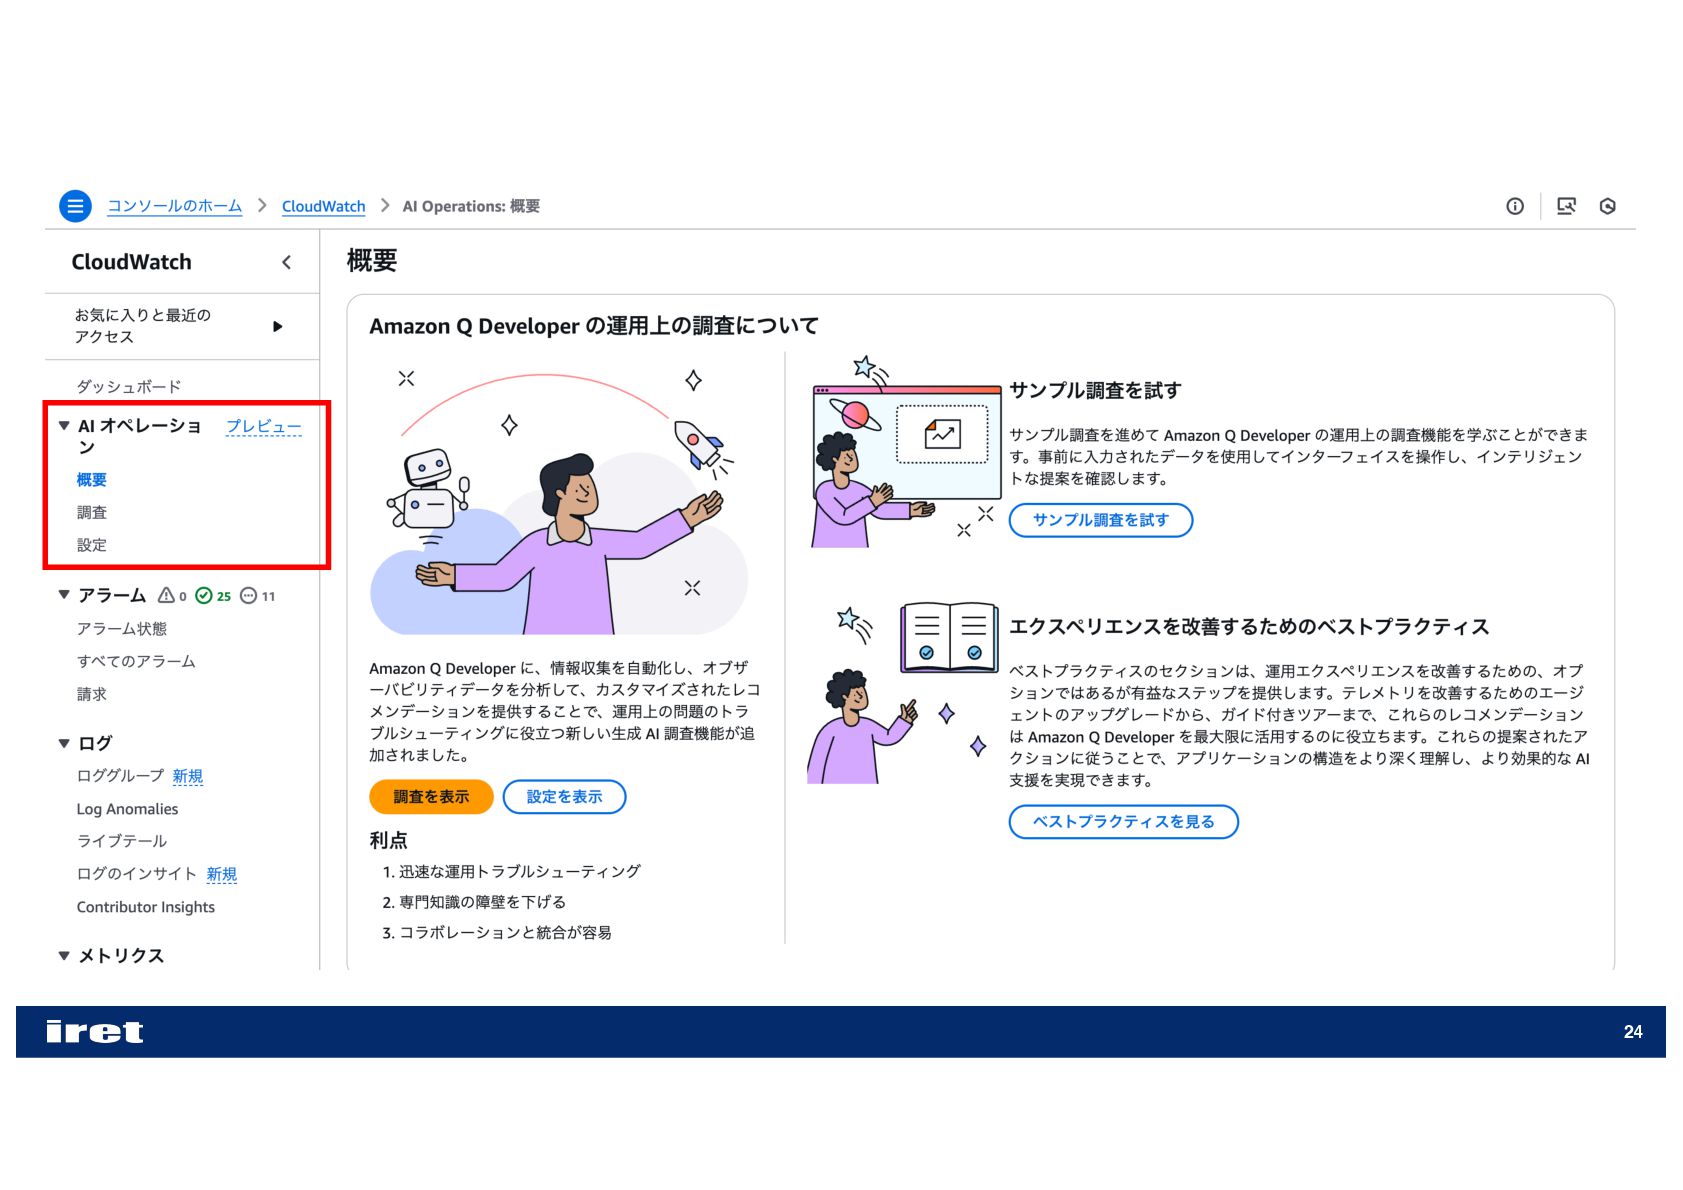This screenshot has height=1190, width=1683.
Task: Click the CloudWatch sidebar title
Action: coord(131,262)
